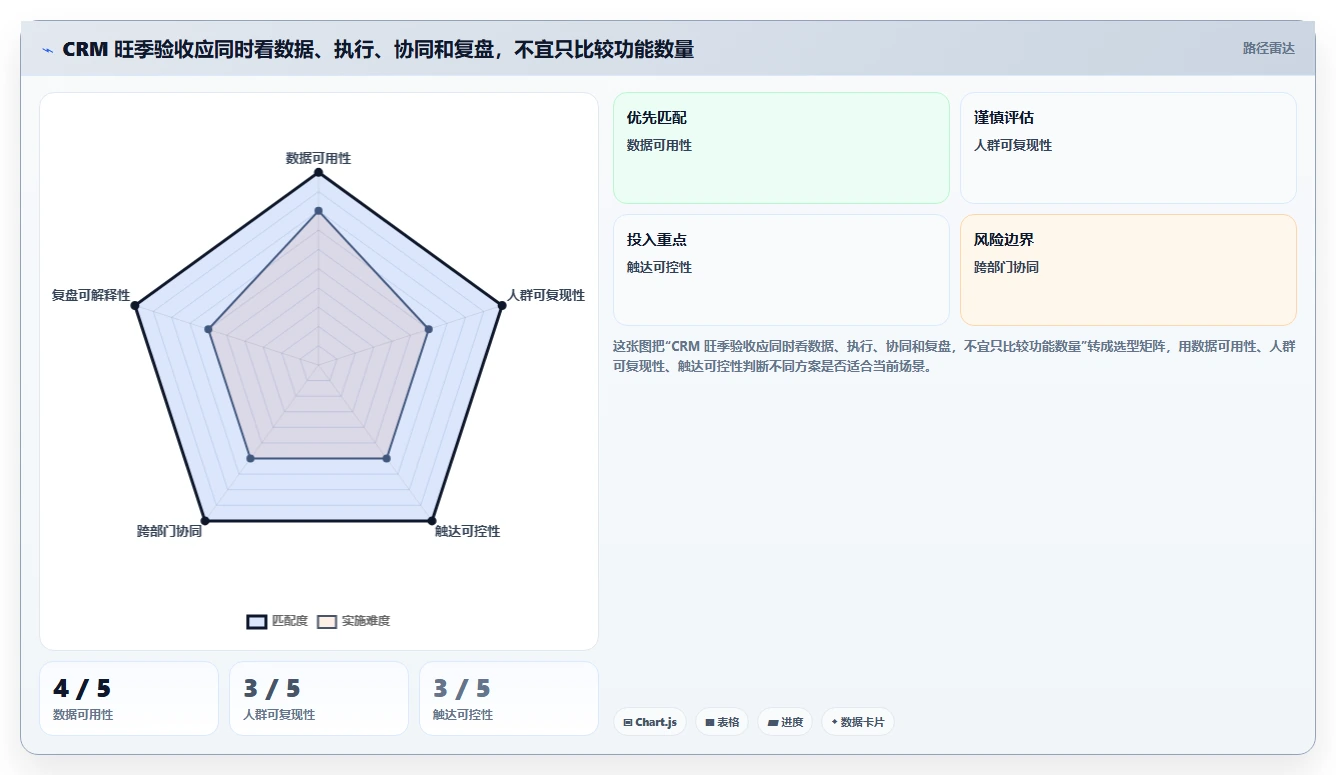Select the 投入重点 card
The height and width of the screenshot is (775, 1336).
[x=781, y=270]
